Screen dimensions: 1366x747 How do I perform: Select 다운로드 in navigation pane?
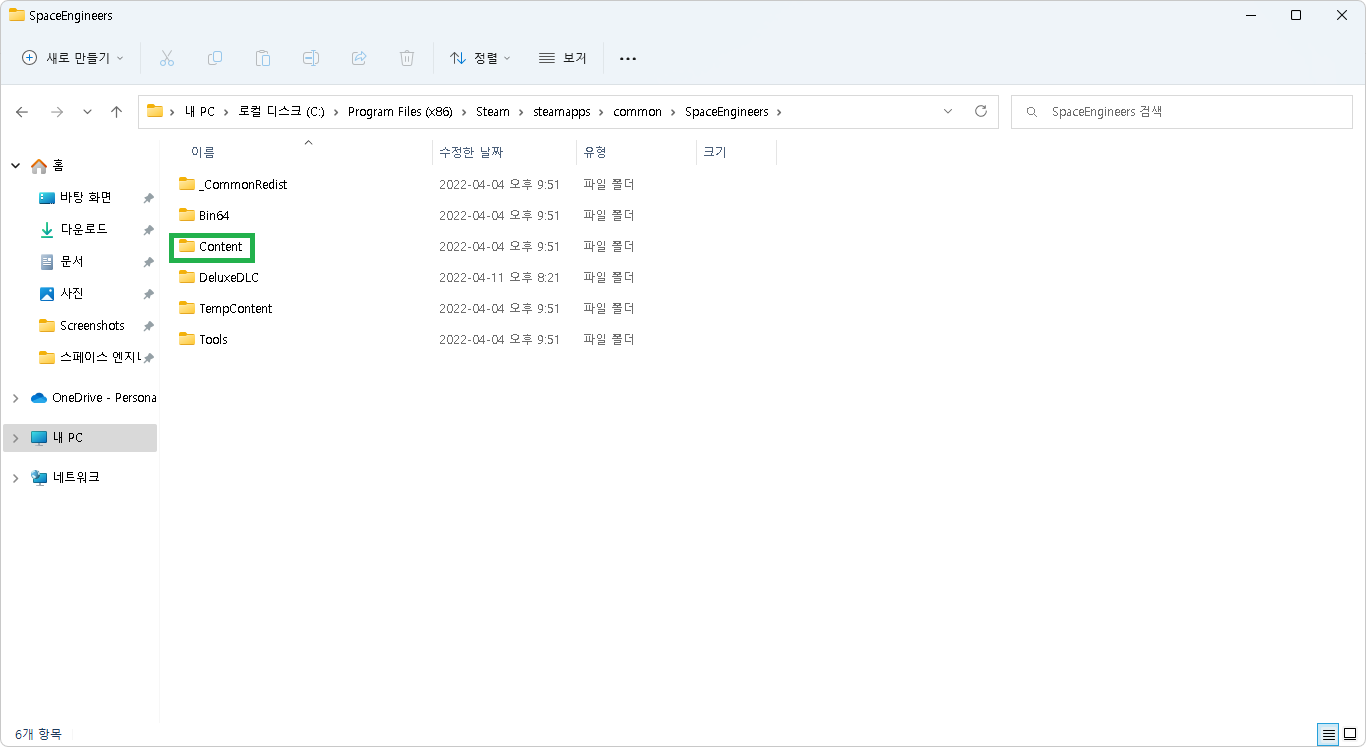(83, 230)
